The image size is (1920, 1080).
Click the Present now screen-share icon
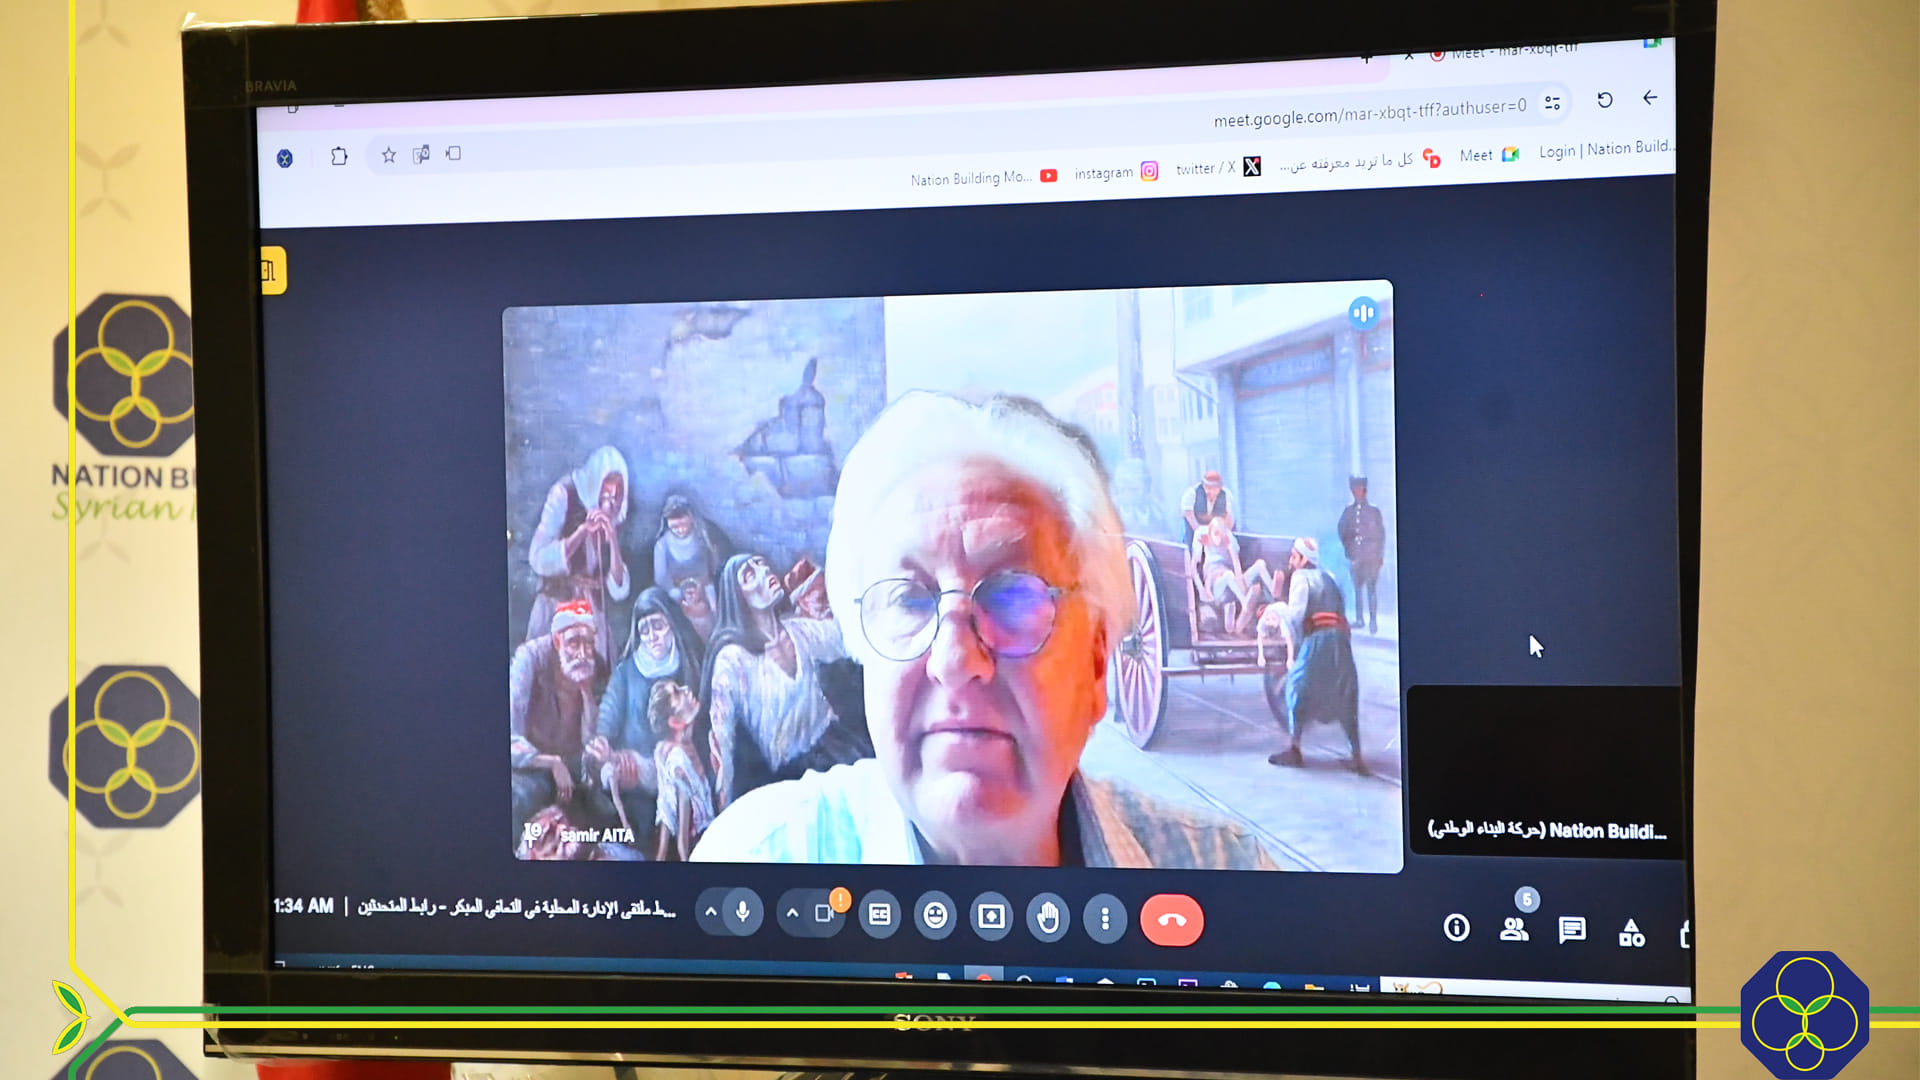tap(991, 917)
